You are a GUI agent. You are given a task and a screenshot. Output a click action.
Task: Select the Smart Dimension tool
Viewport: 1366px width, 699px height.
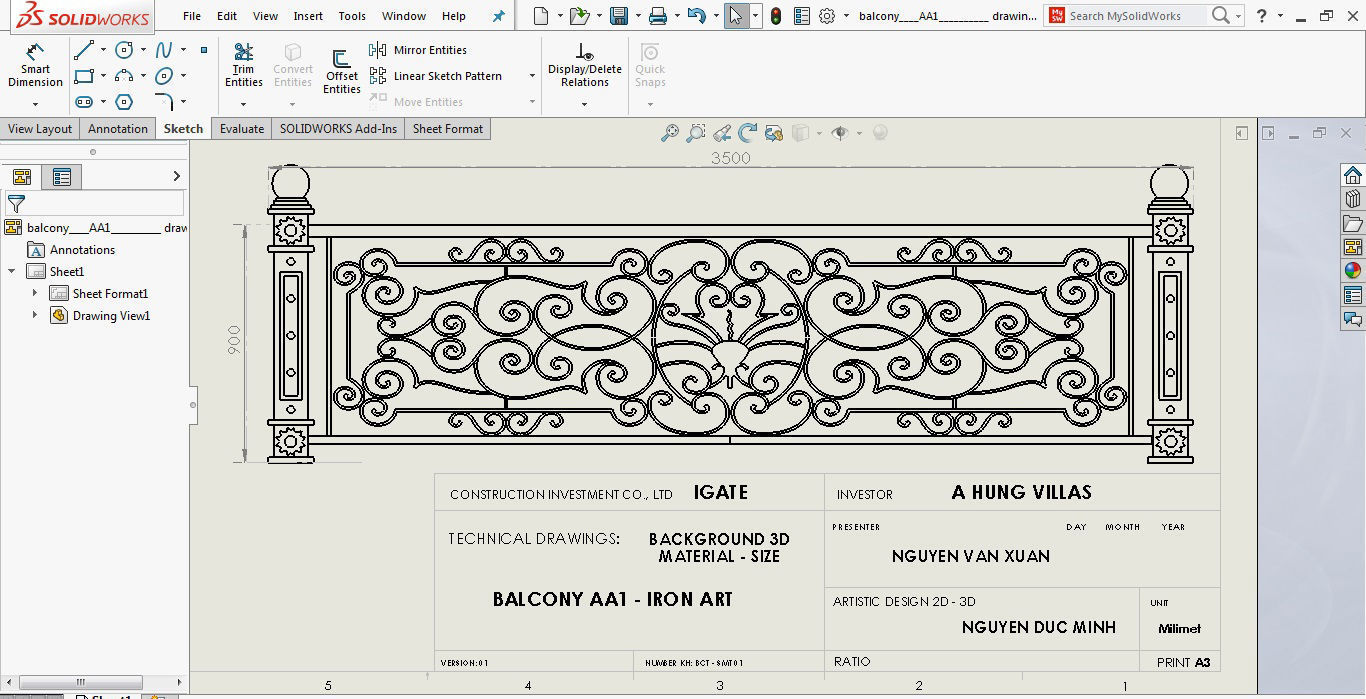[x=35, y=66]
